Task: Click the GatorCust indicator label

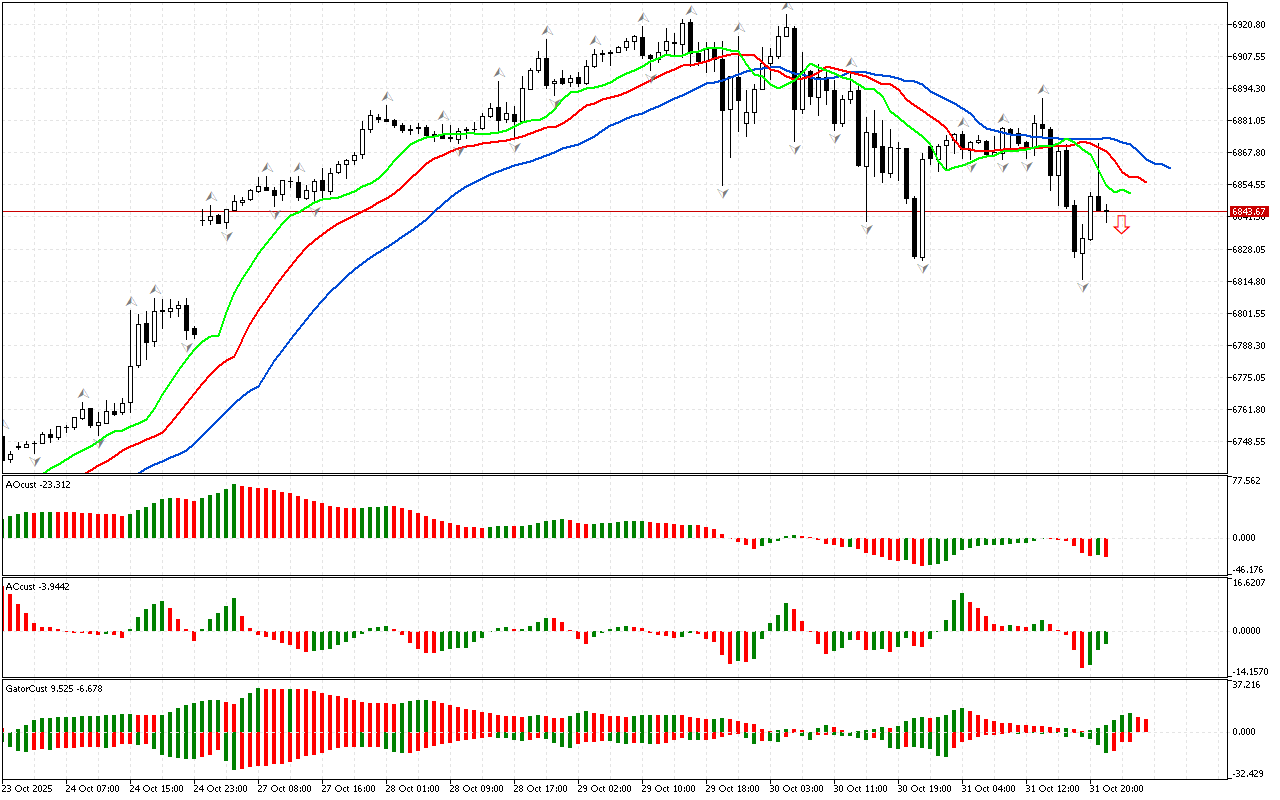Action: click(53, 688)
